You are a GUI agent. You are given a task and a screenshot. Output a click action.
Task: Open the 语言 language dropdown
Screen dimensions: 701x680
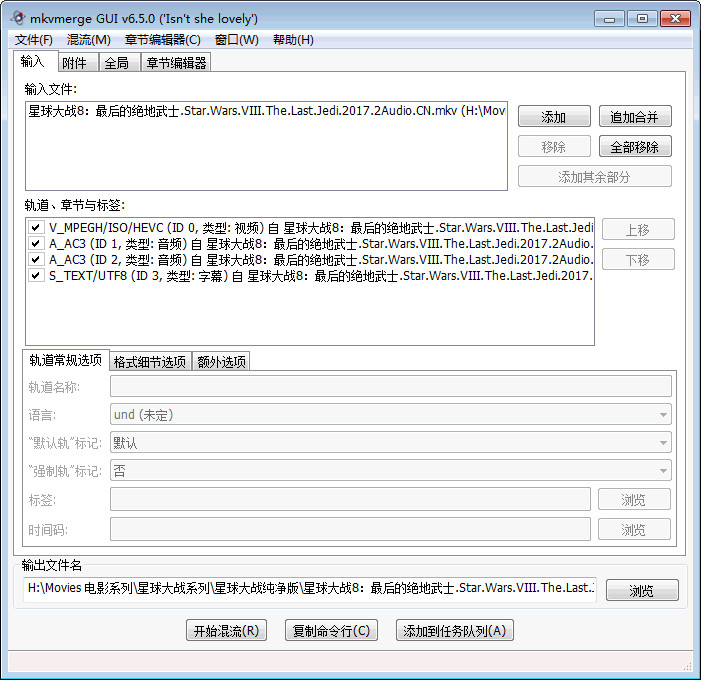point(390,414)
